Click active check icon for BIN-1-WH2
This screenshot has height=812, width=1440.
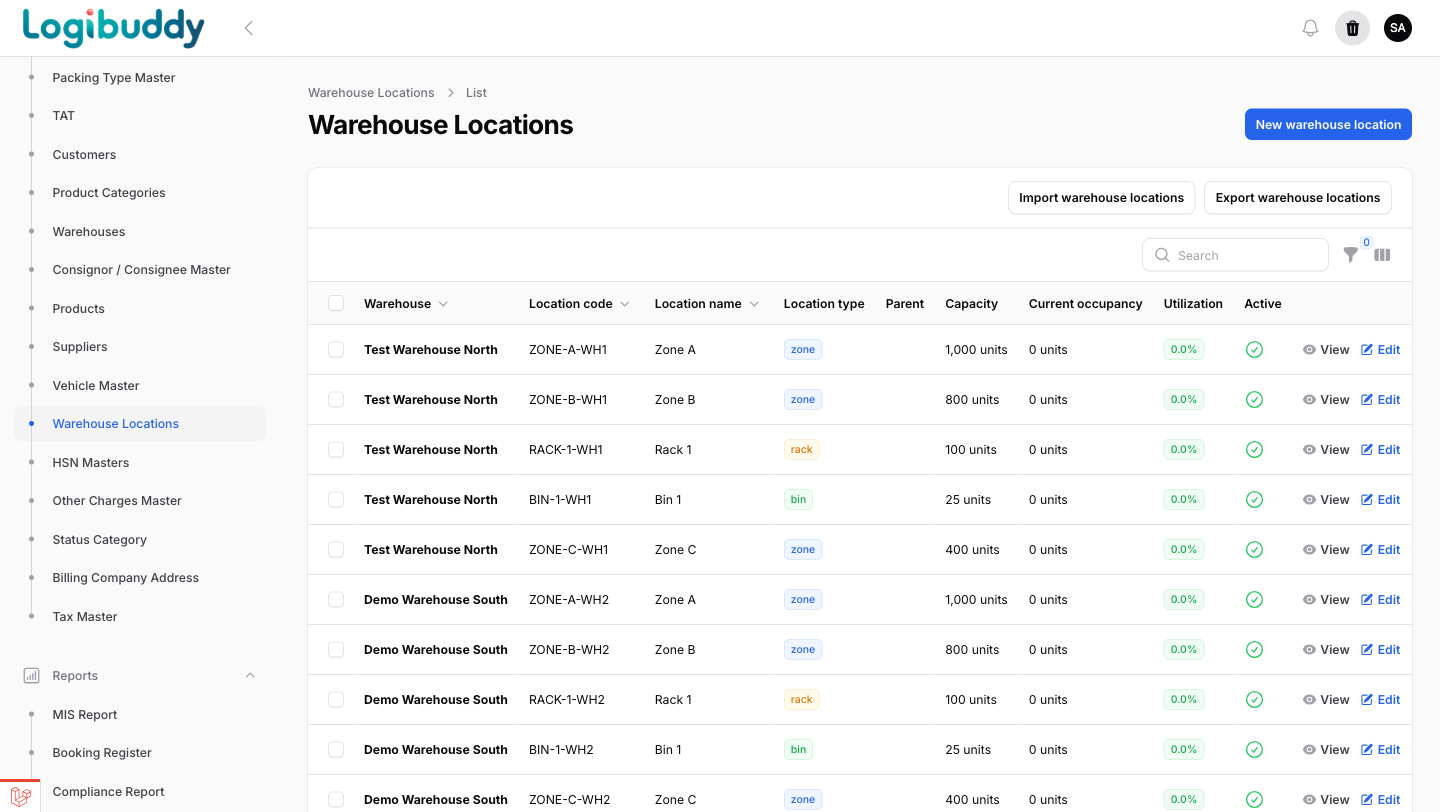click(x=1254, y=750)
